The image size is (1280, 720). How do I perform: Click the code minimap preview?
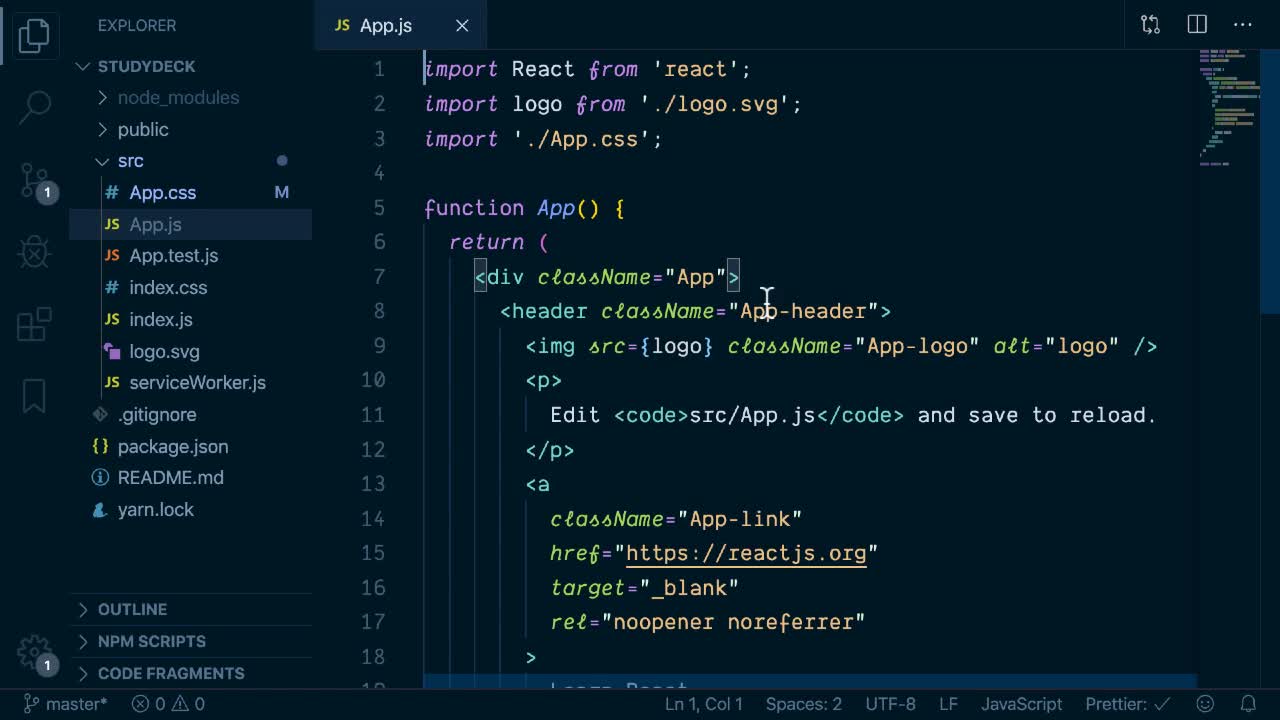click(1227, 107)
